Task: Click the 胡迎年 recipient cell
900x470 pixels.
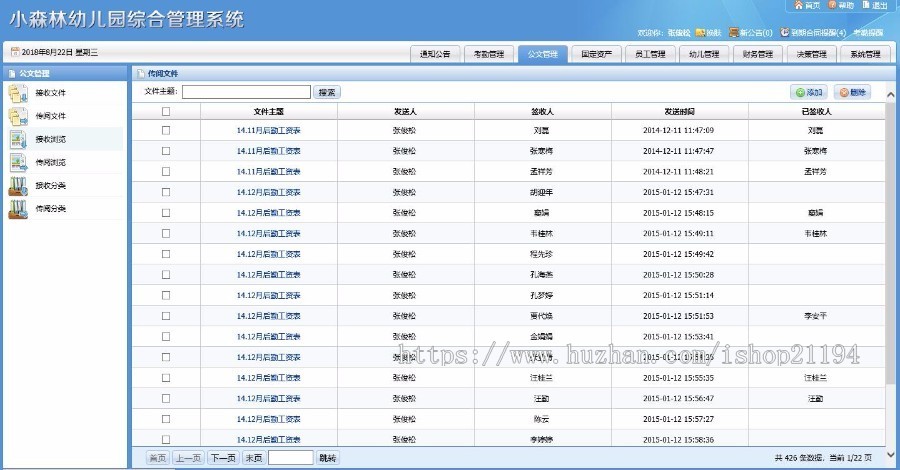Action: [x=541, y=192]
